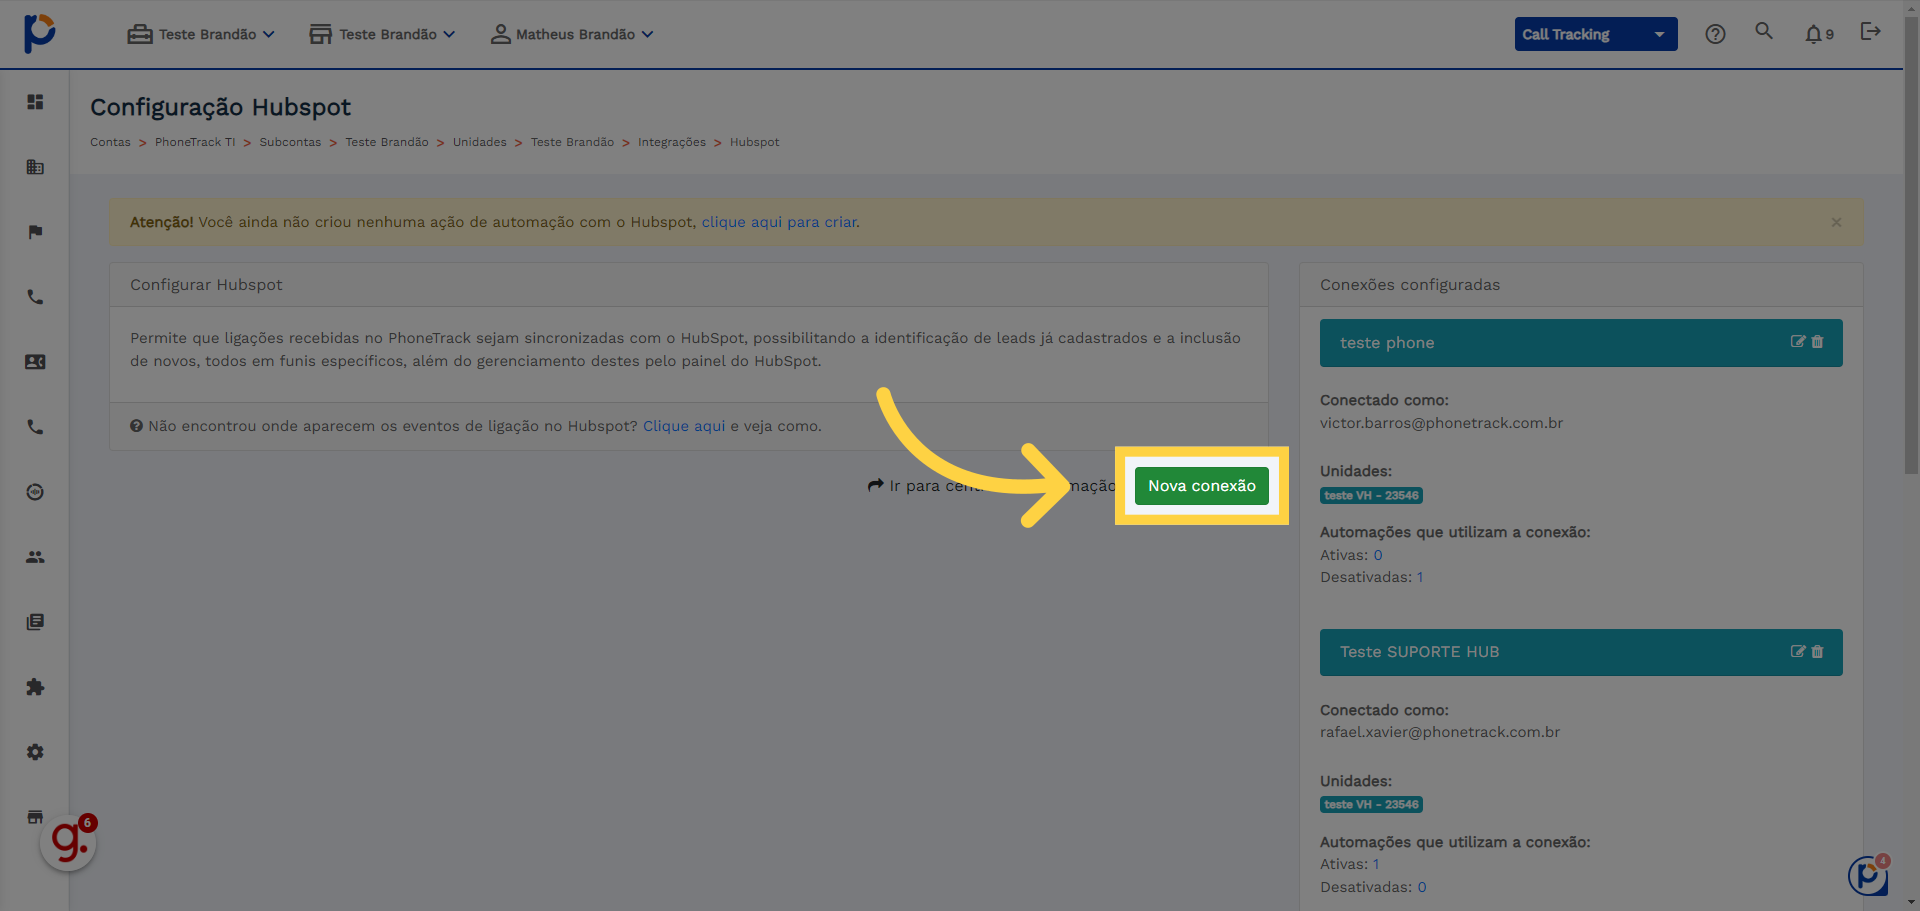Open the library/documents icon in sidebar

point(35,622)
